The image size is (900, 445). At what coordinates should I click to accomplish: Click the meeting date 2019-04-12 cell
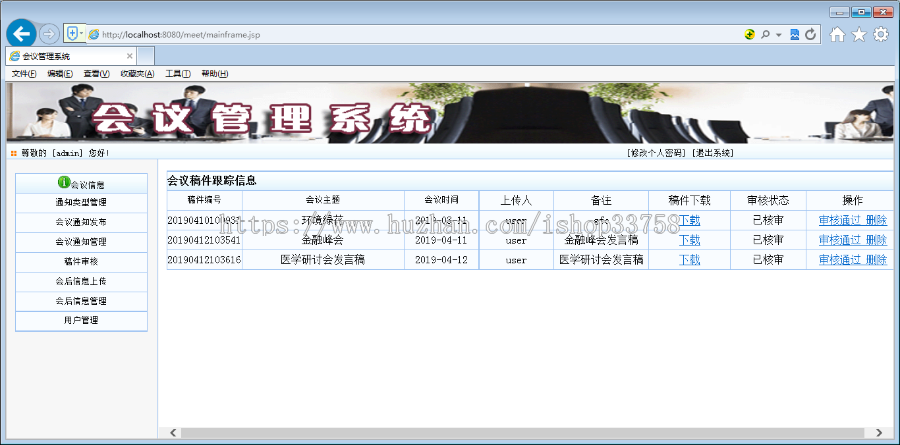click(441, 260)
